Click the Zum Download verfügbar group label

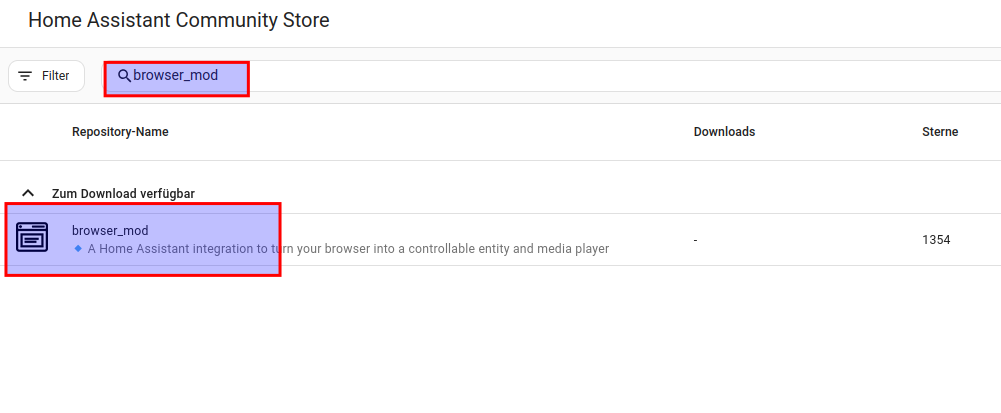(x=123, y=193)
